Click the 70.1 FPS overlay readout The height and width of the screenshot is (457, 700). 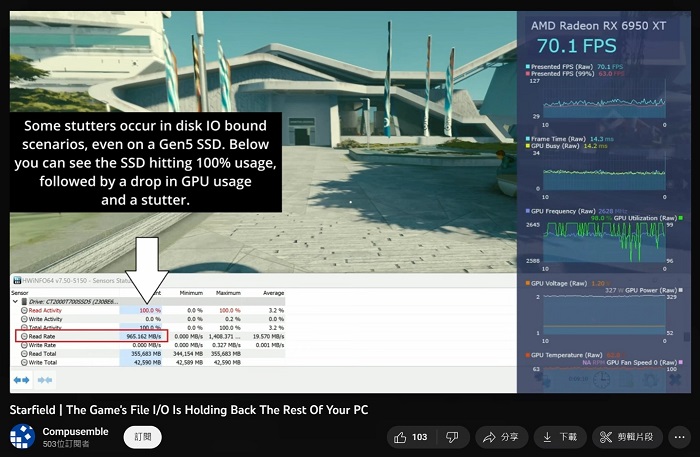pos(576,46)
